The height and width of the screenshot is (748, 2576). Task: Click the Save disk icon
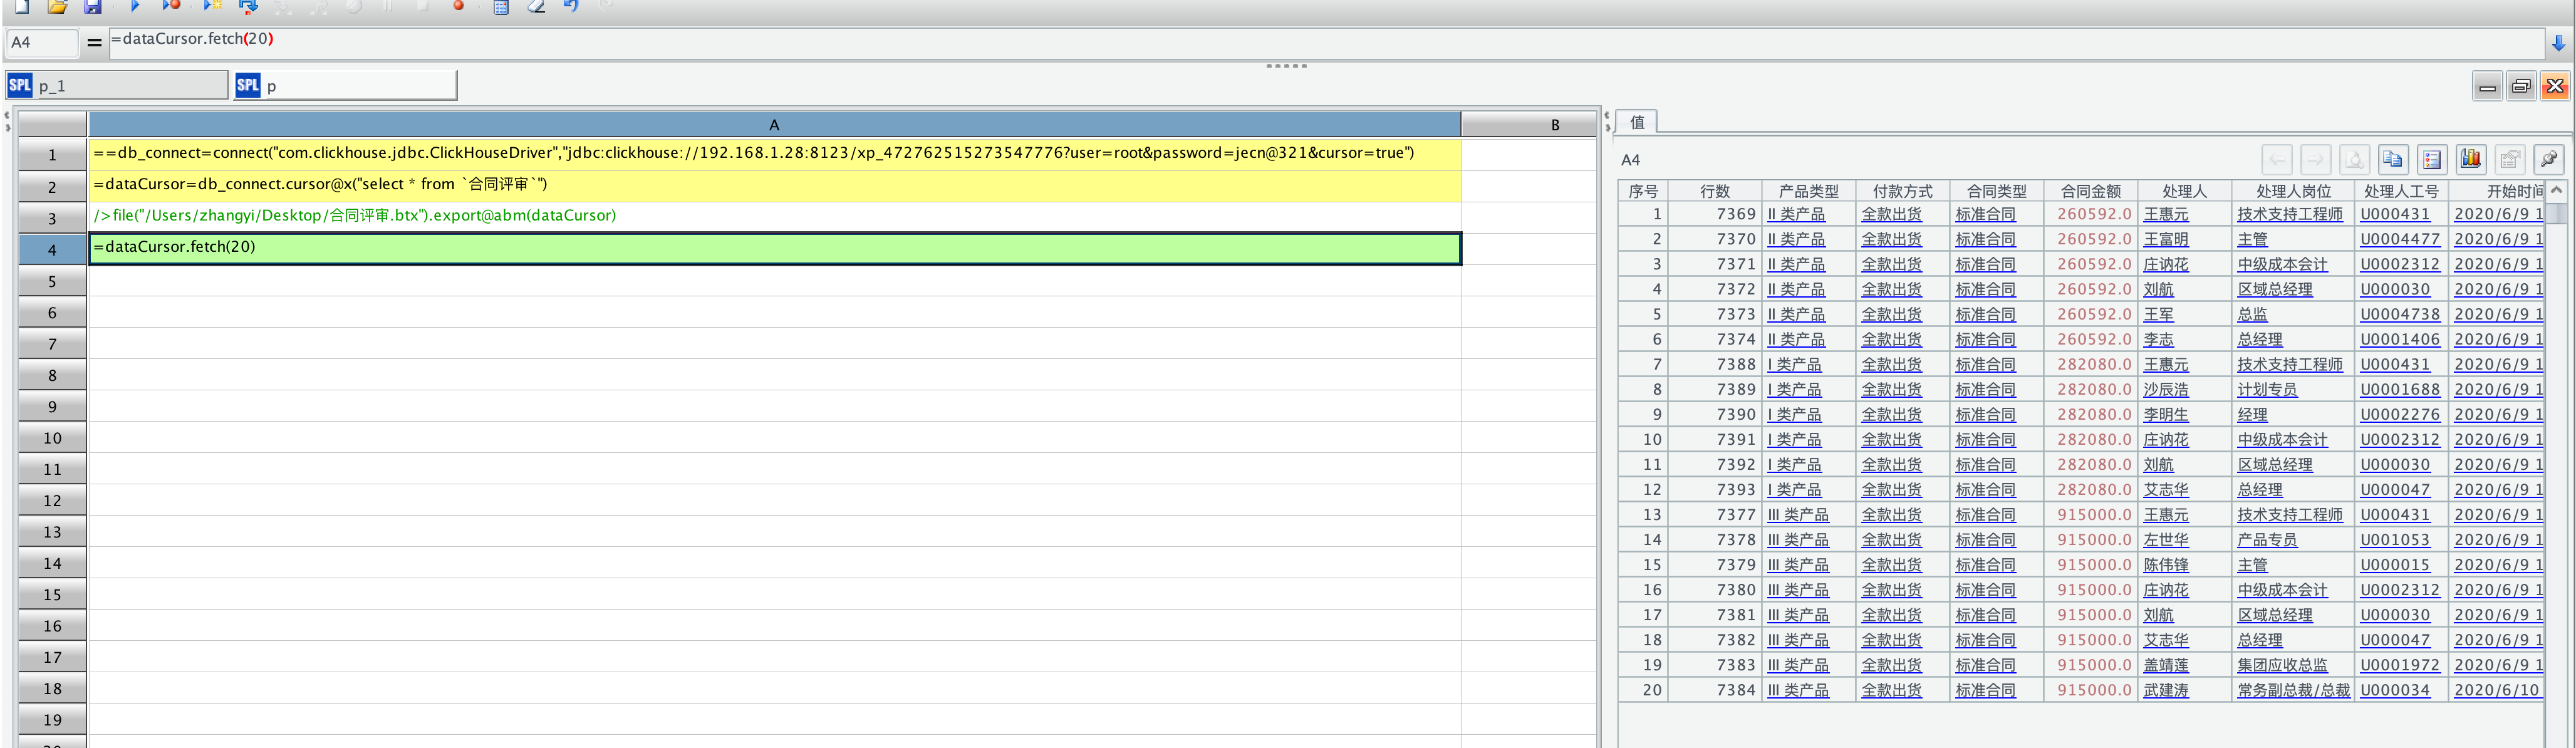92,6
